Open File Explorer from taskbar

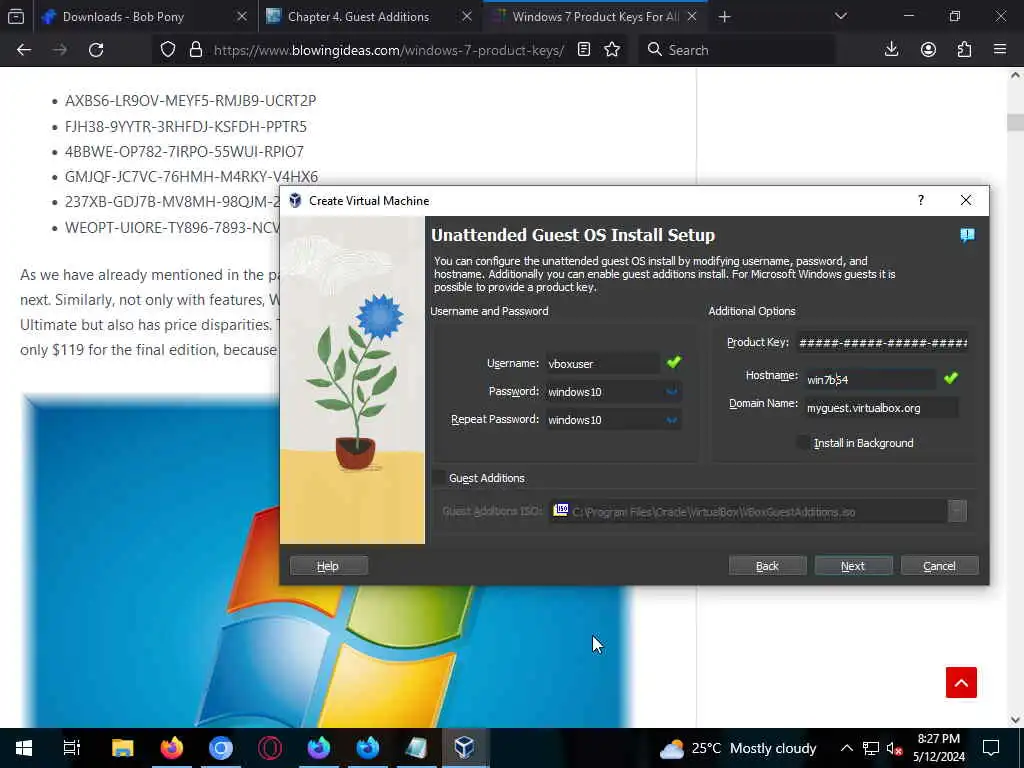122,748
